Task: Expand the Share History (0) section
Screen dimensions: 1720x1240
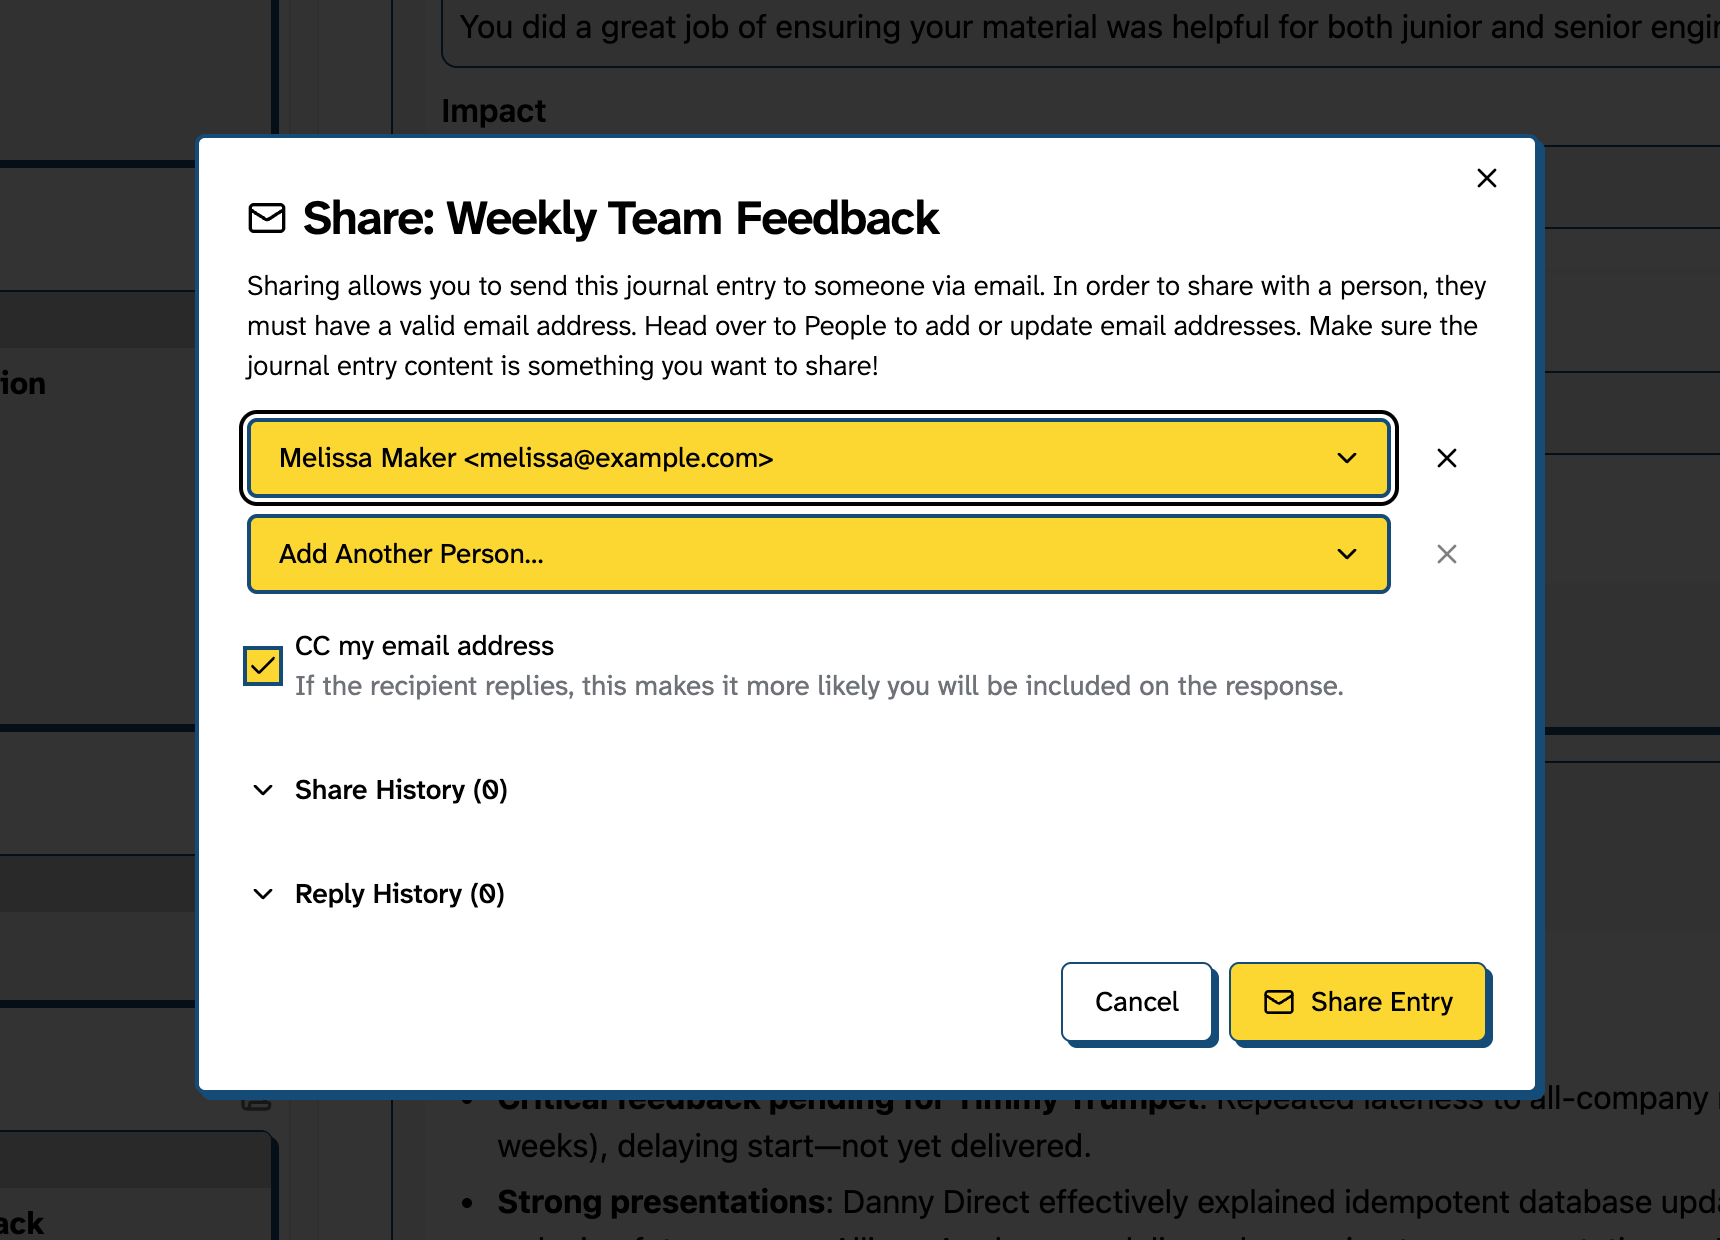Action: pyautogui.click(x=400, y=790)
